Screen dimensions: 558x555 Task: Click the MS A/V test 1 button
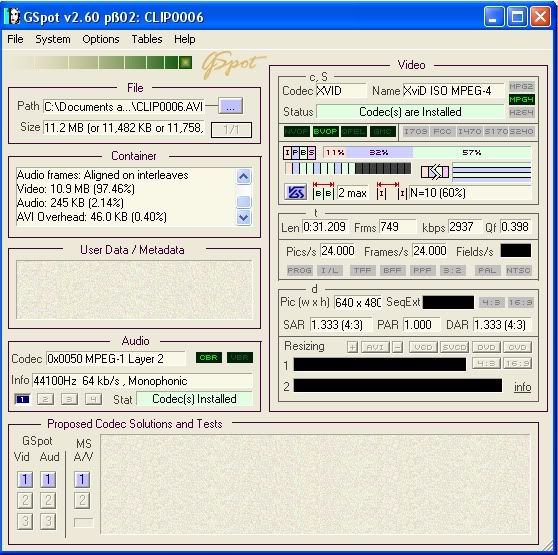82,479
